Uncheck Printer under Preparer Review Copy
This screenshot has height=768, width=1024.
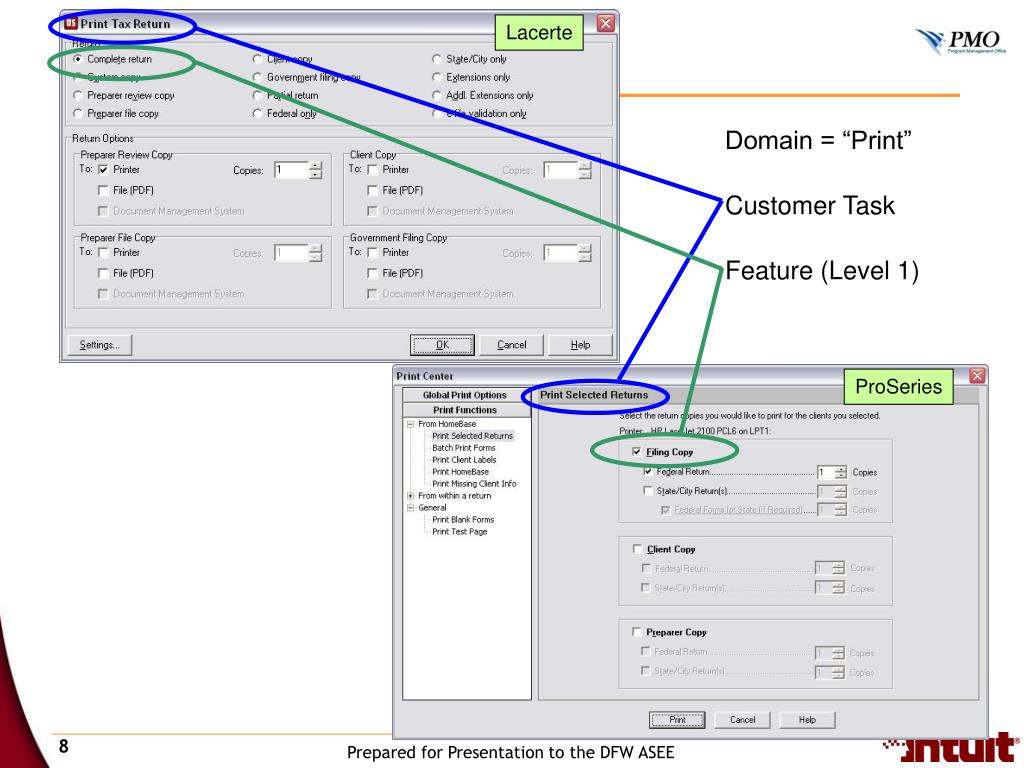(103, 170)
